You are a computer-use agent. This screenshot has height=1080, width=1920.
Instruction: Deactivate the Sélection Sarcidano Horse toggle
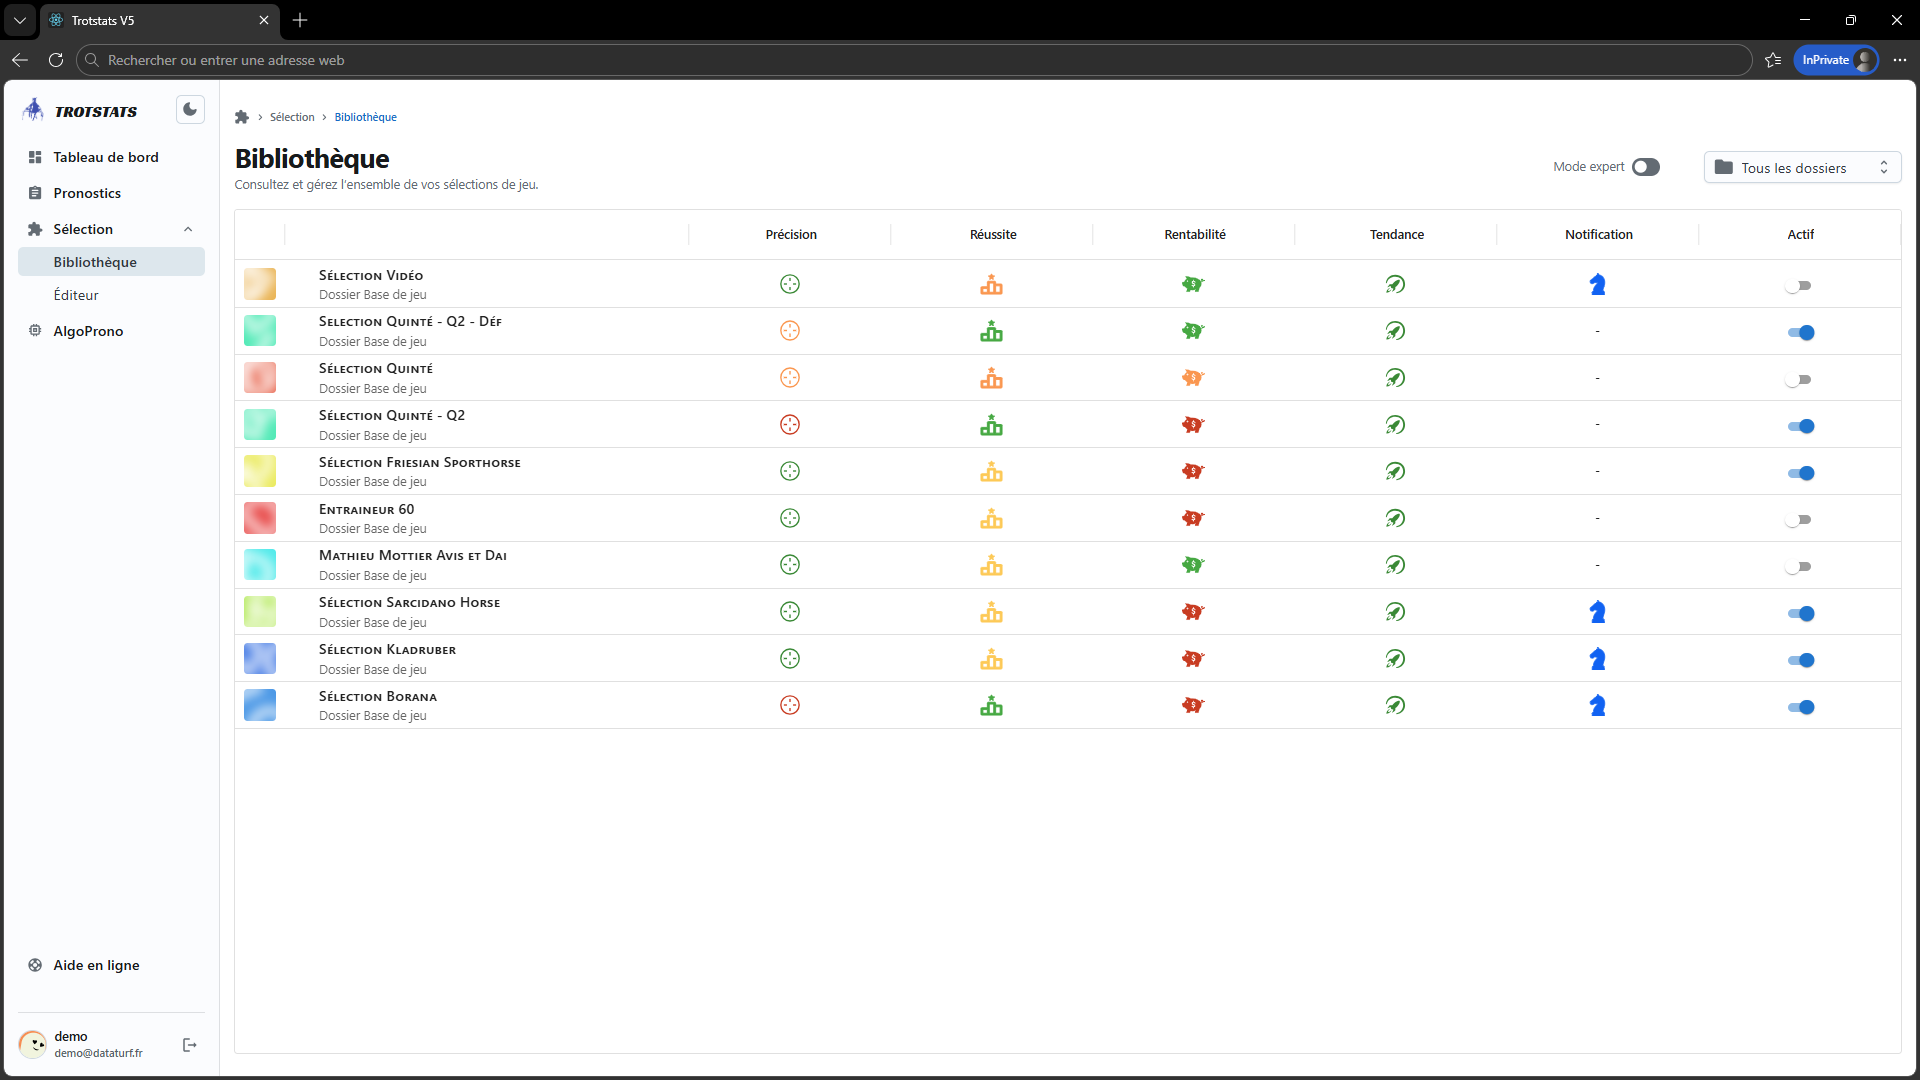1801,613
